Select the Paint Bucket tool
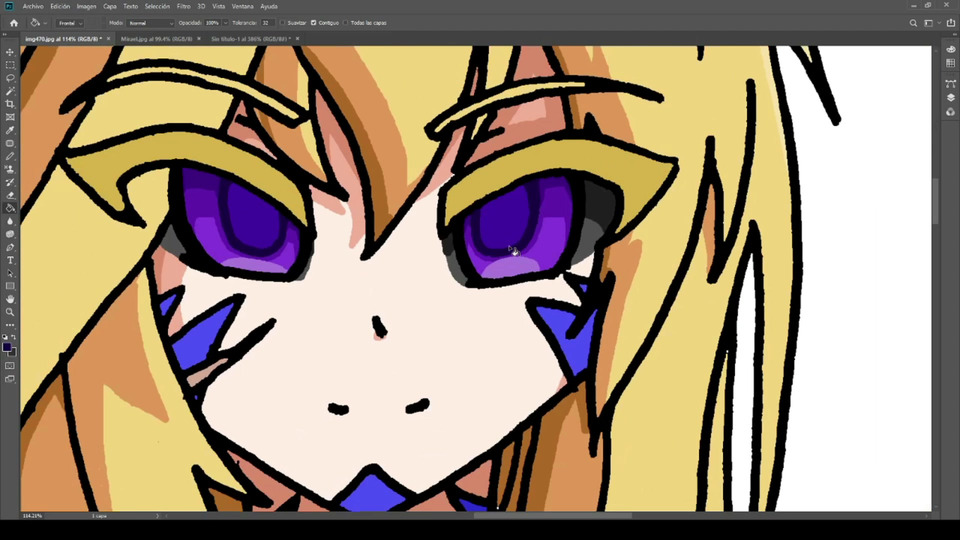960x540 pixels. (10, 208)
